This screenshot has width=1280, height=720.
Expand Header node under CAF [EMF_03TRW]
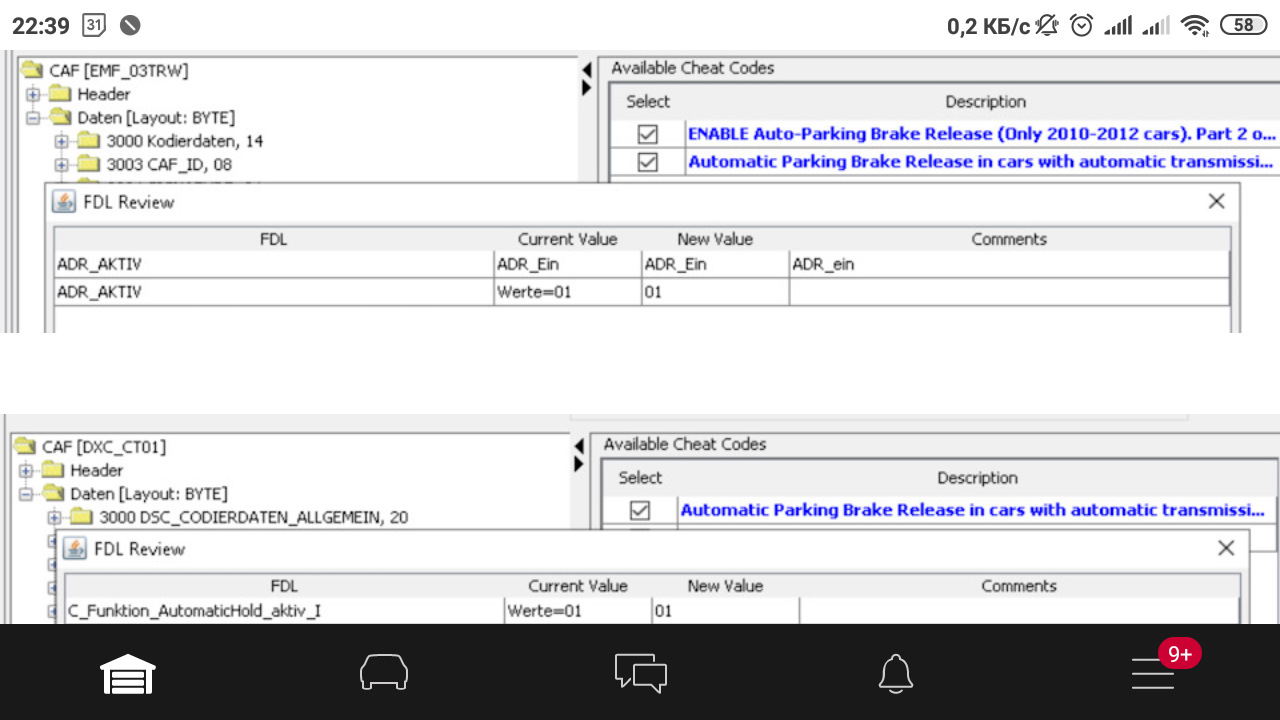[x=33, y=95]
